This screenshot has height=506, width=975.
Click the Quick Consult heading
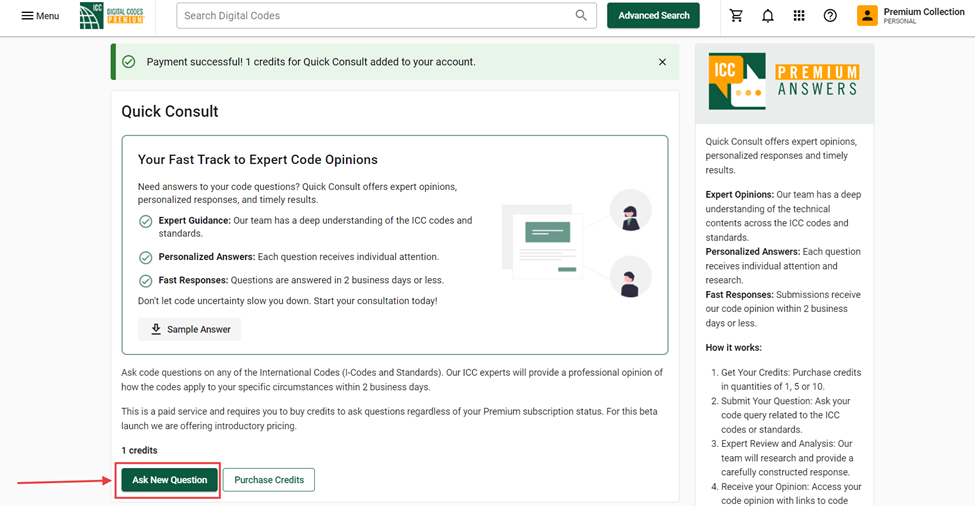[170, 112]
